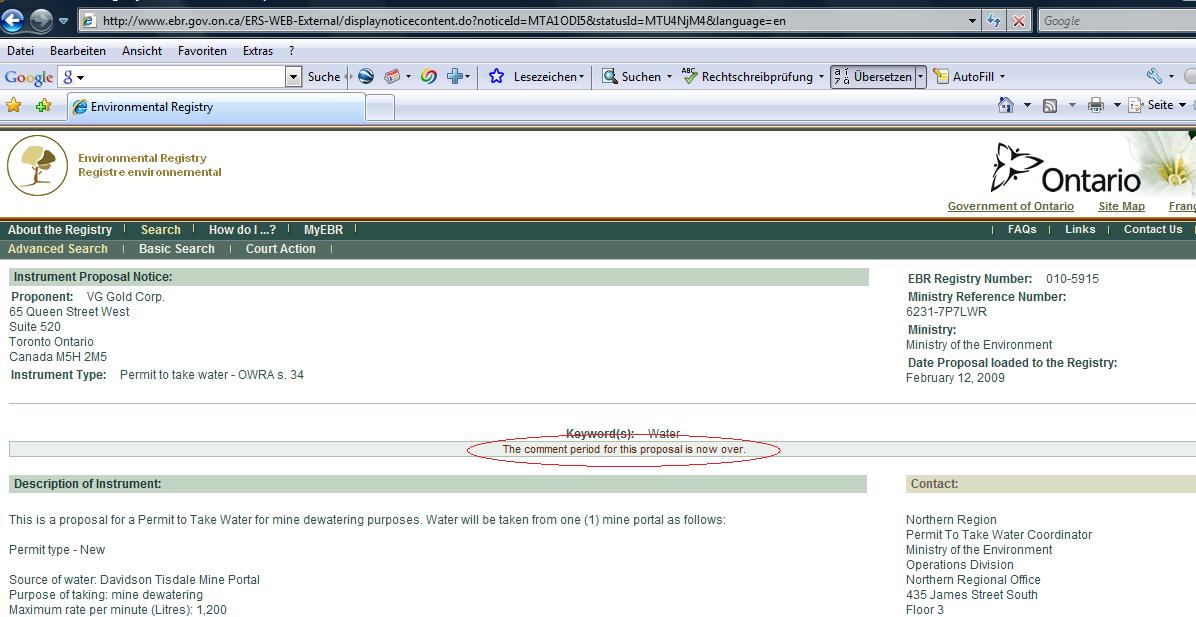Click the MyEBR nav item
The width and height of the screenshot is (1196, 617).
323,230
